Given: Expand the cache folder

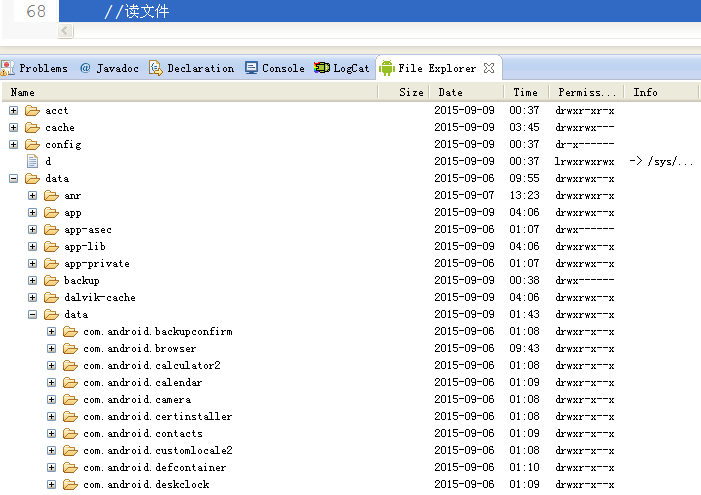Looking at the screenshot, I should pyautogui.click(x=13, y=127).
